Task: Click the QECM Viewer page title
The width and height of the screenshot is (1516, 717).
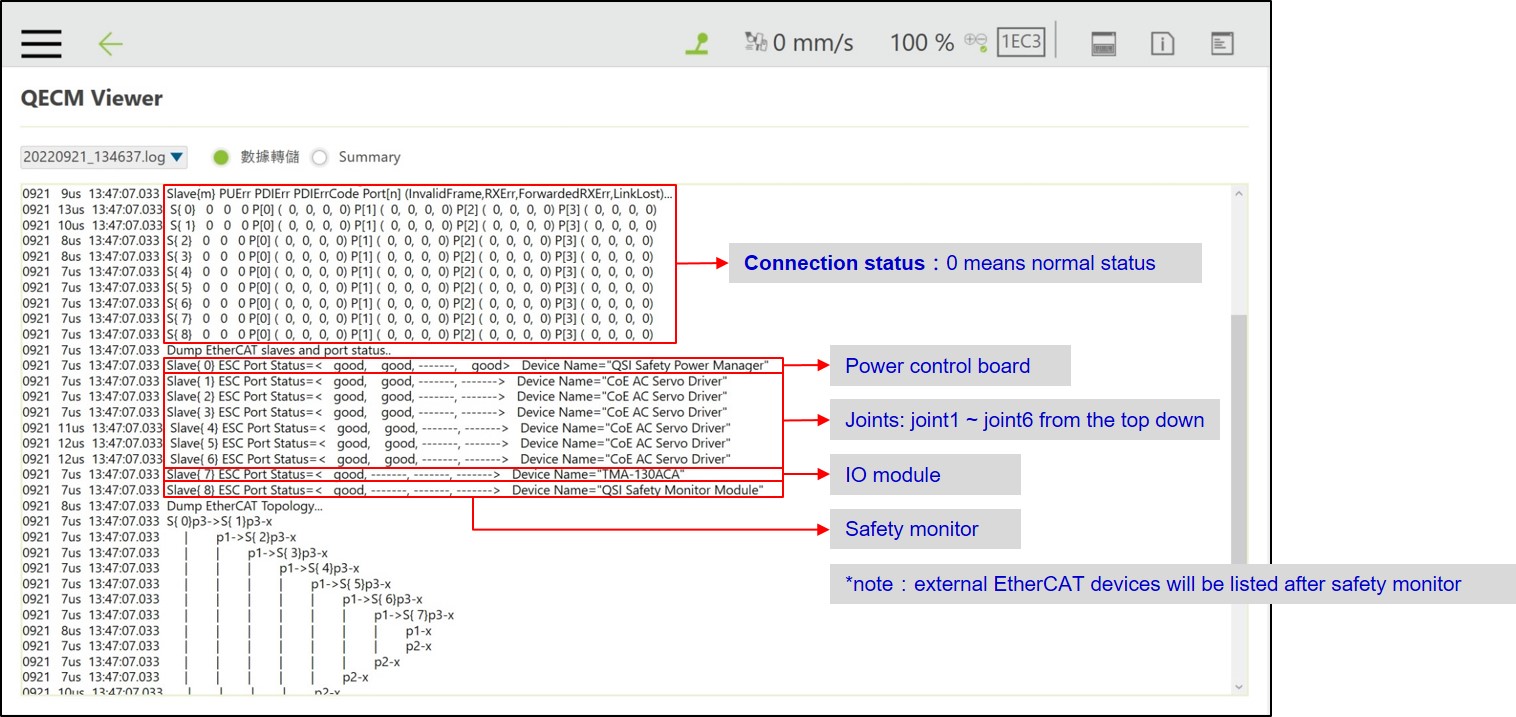Action: (x=91, y=98)
